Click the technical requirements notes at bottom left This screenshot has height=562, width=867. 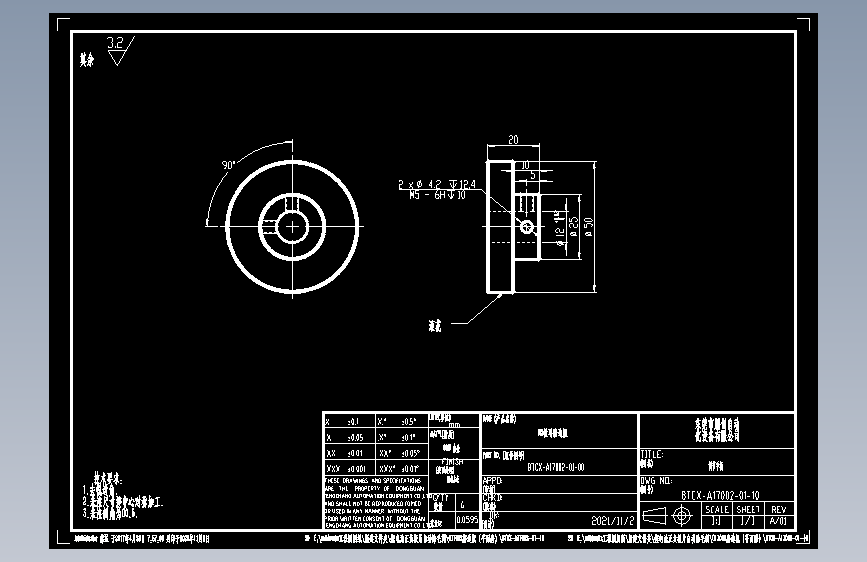(122, 496)
